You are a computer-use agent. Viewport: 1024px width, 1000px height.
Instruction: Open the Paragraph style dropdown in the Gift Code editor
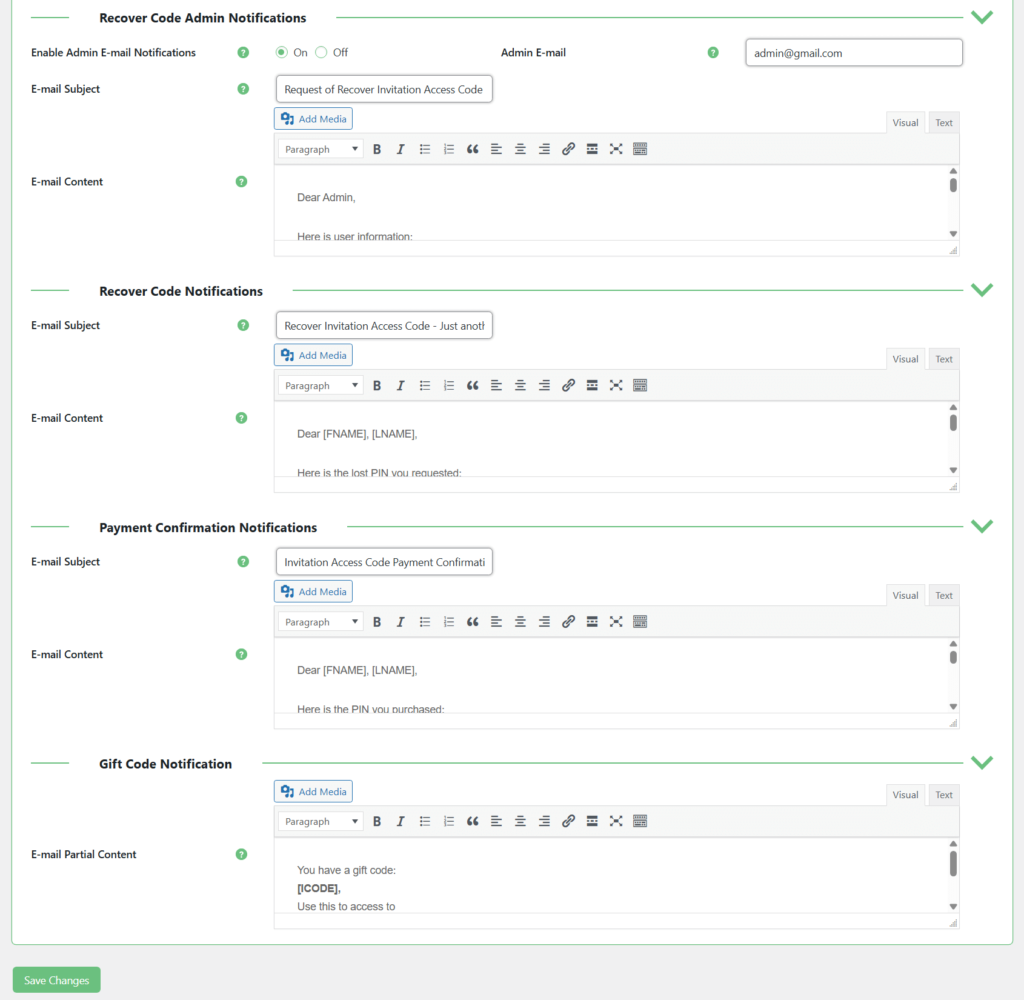point(319,820)
